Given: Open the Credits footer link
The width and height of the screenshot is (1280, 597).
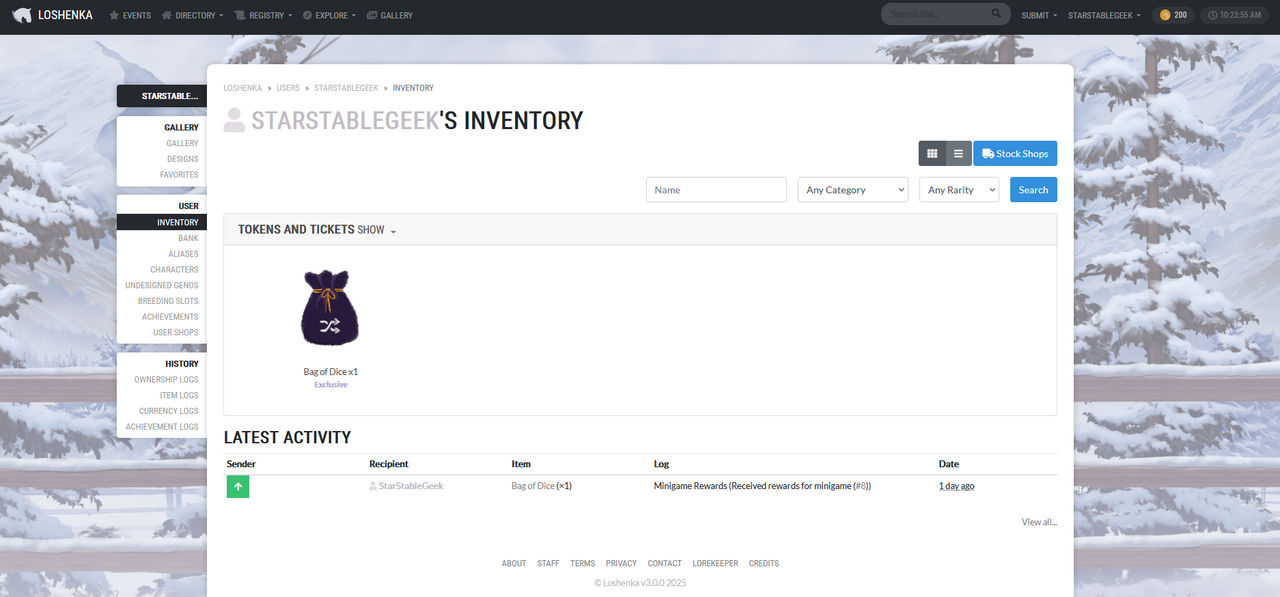Looking at the screenshot, I should 764,564.
